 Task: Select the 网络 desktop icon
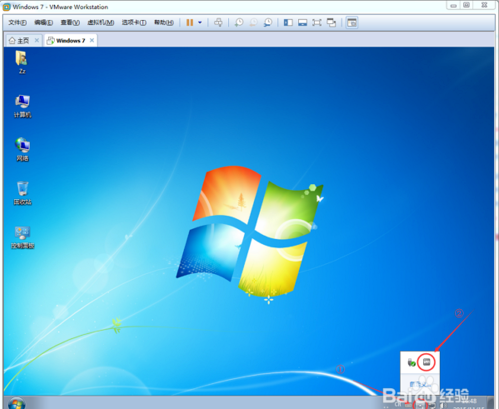click(x=22, y=150)
